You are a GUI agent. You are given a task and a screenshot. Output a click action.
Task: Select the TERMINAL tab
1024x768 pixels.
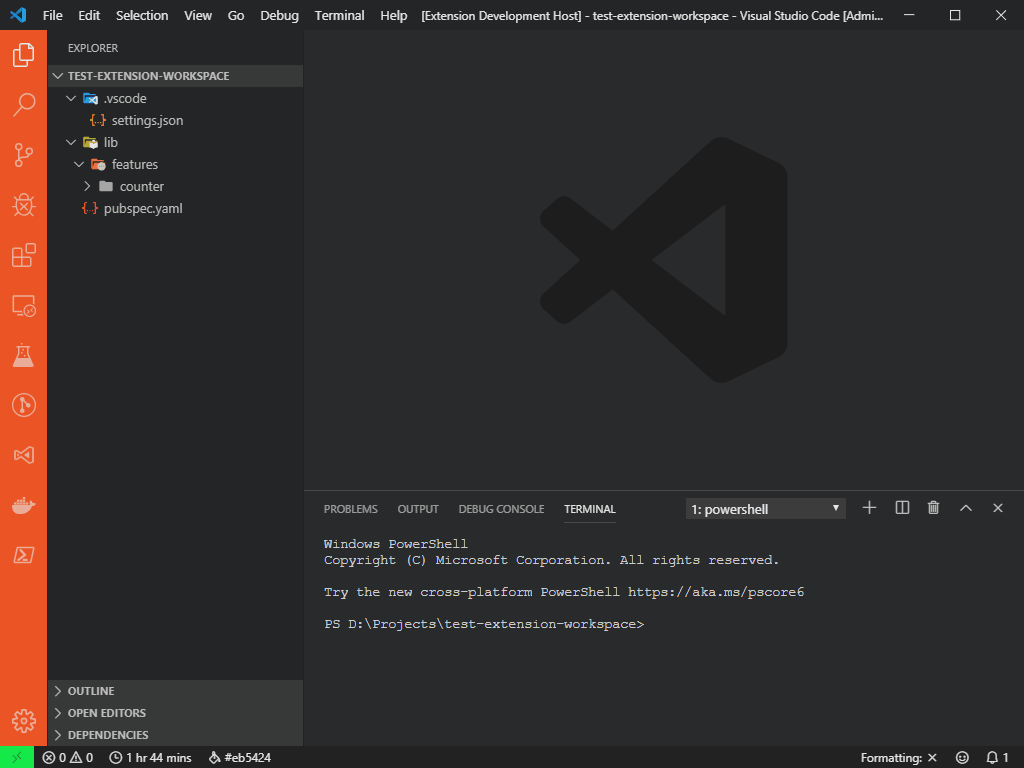[590, 509]
